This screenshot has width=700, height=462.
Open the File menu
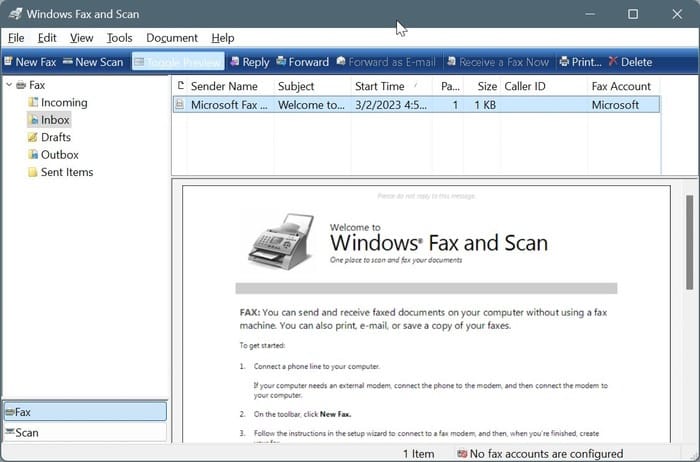[x=16, y=38]
